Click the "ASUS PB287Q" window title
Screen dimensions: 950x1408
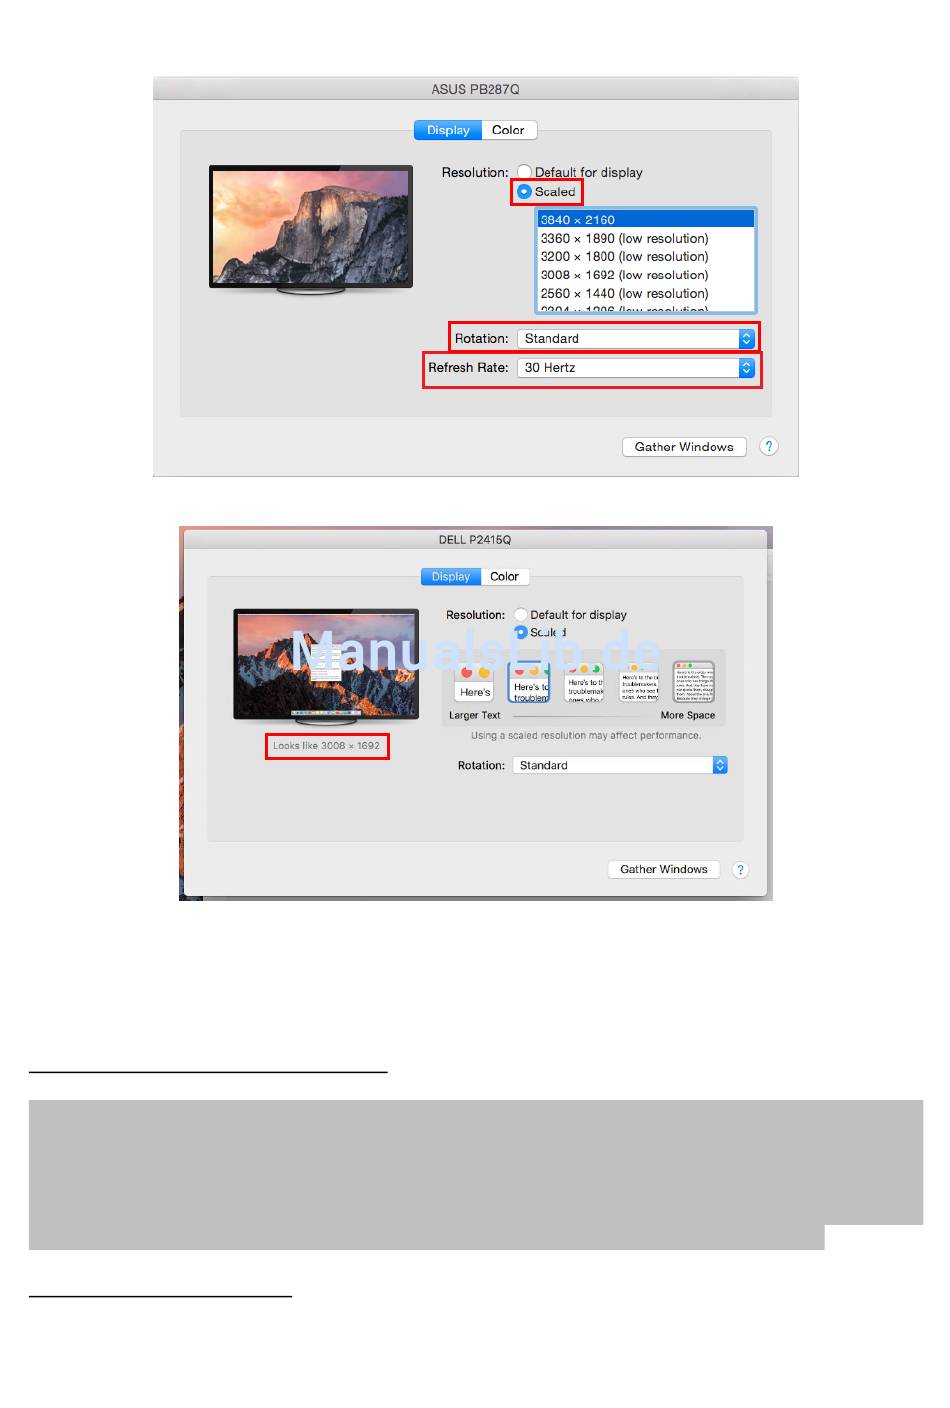coord(475,89)
